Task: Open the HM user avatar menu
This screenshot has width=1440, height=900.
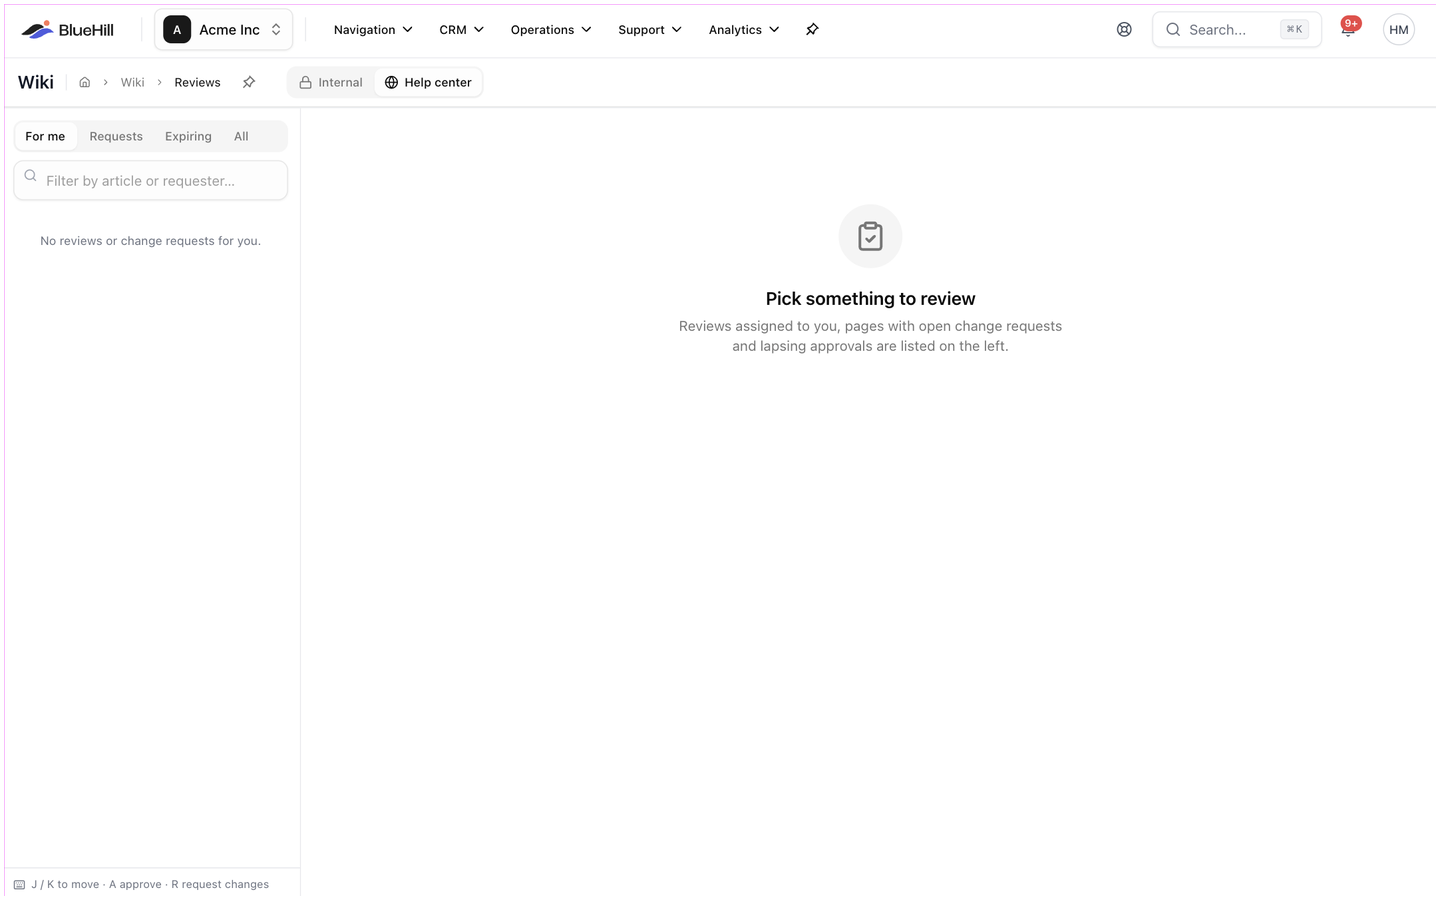Action: [x=1399, y=30]
